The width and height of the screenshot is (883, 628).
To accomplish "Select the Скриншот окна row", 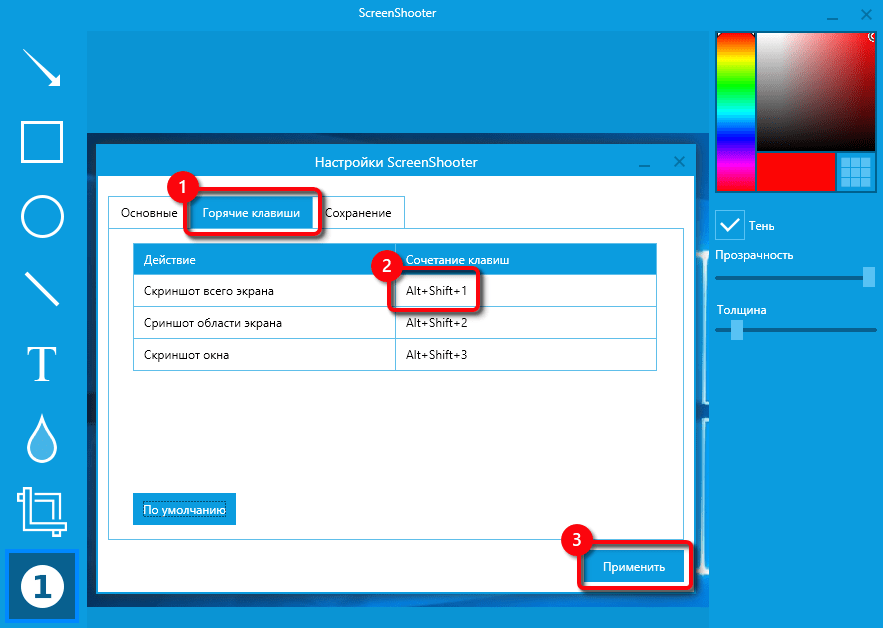I will point(395,355).
